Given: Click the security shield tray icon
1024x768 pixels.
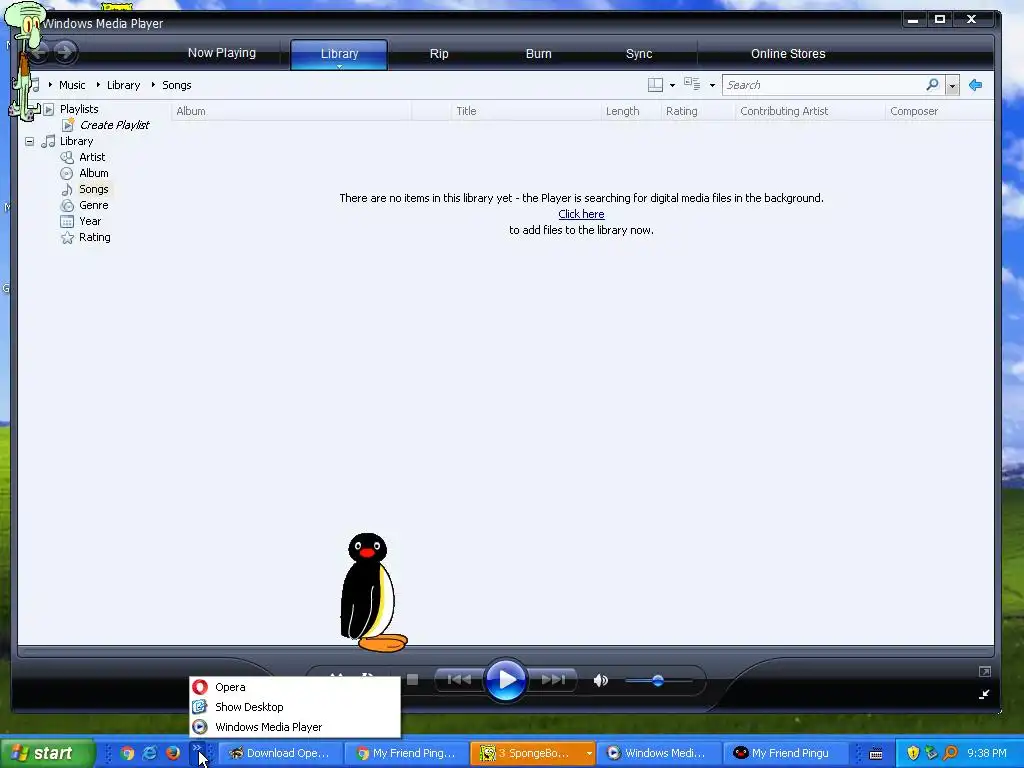Looking at the screenshot, I should coord(913,753).
